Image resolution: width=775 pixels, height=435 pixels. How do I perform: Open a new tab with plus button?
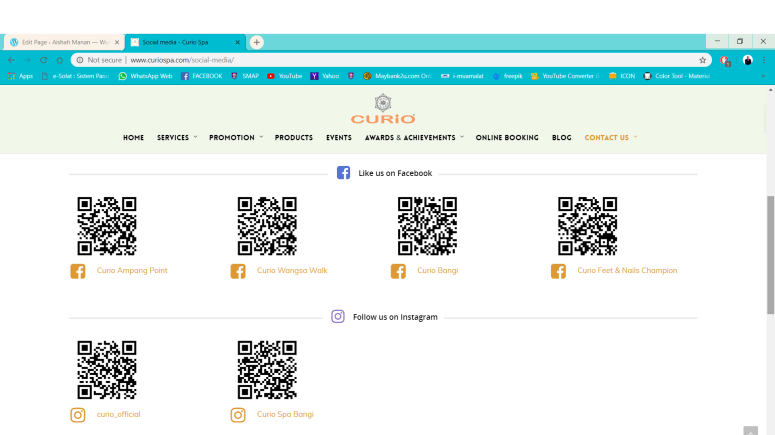coord(257,42)
